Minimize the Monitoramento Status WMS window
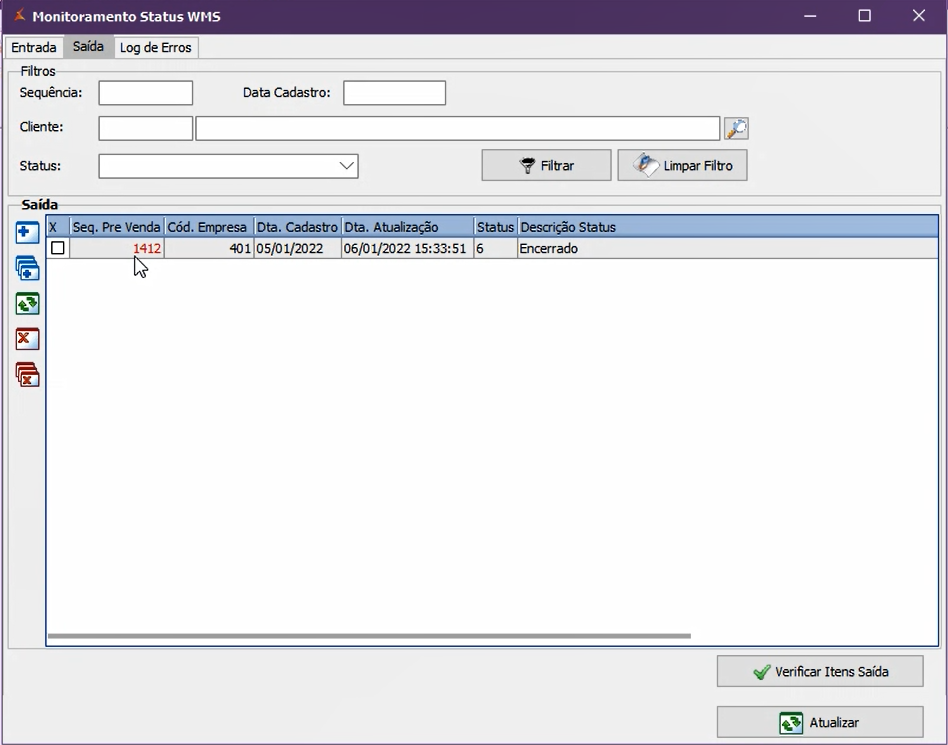Viewport: 948px width, 745px height. click(x=810, y=16)
